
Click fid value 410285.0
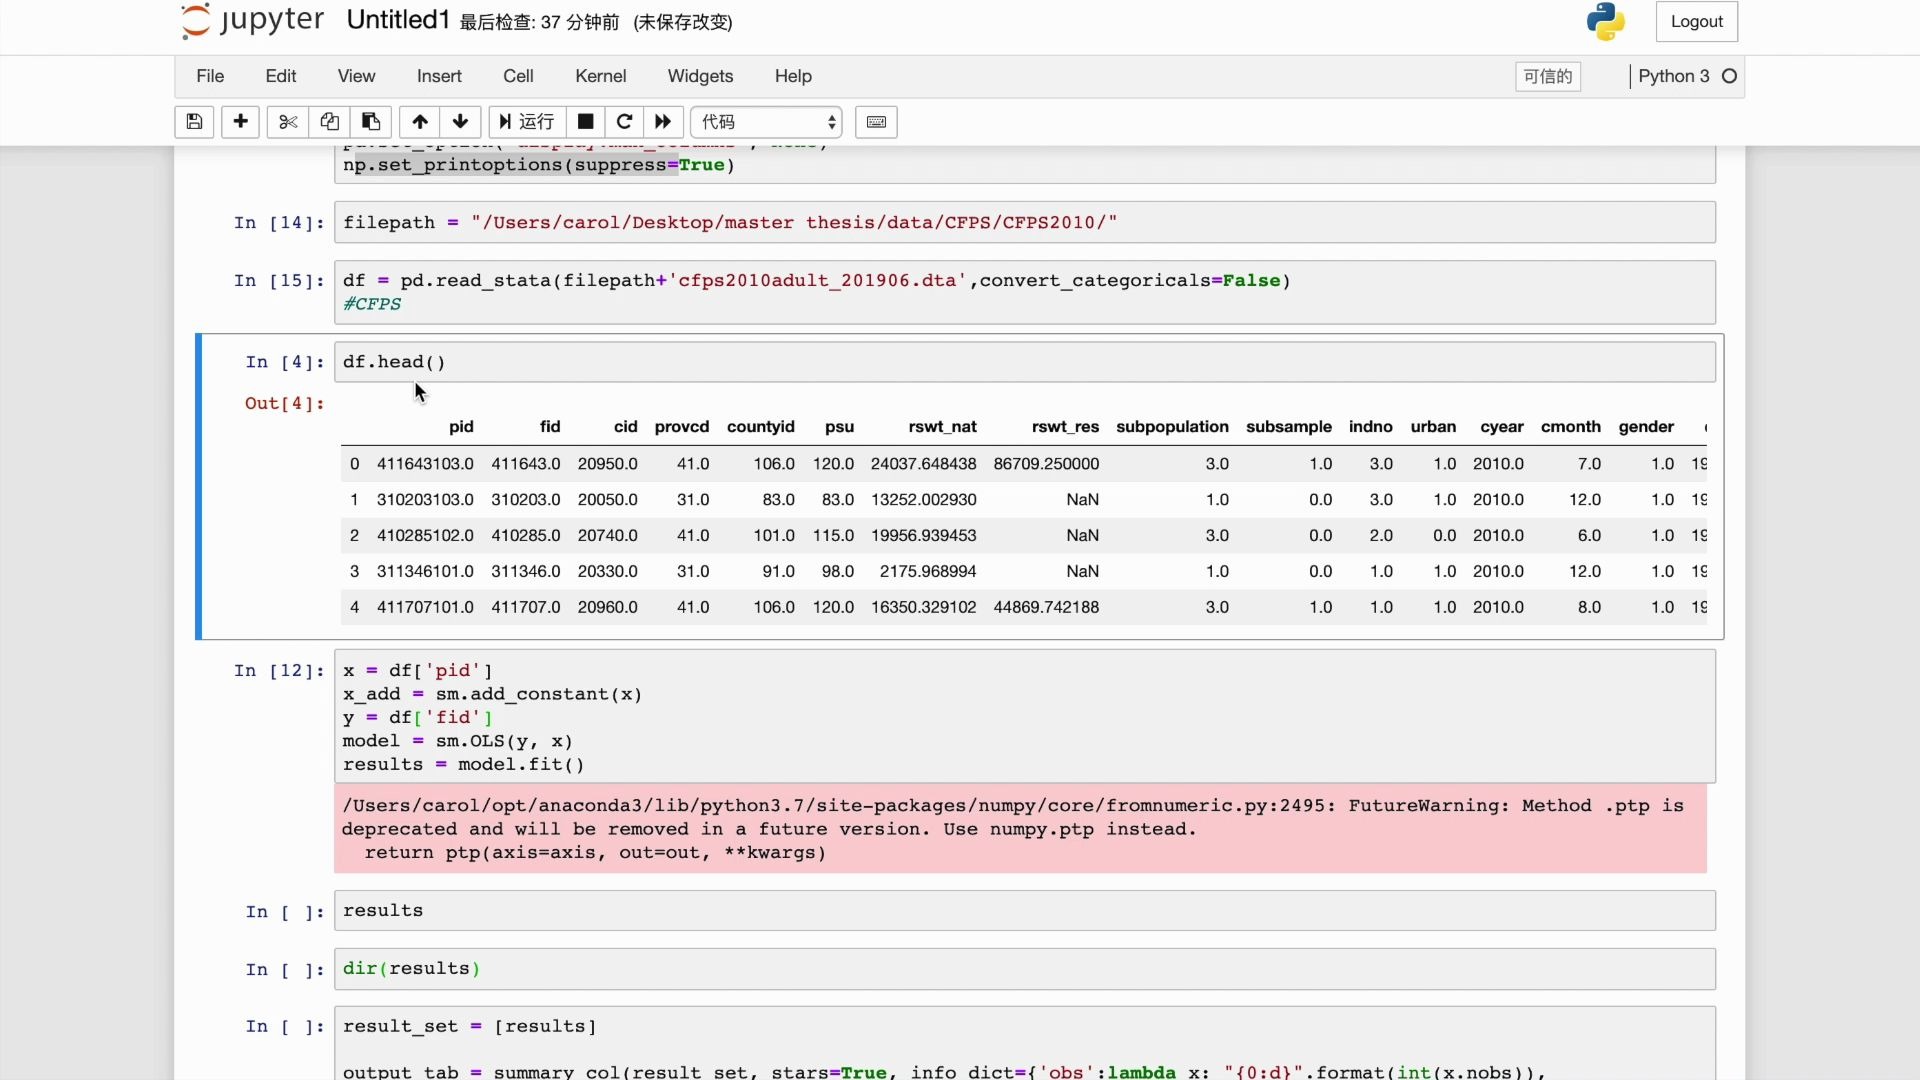526,536
